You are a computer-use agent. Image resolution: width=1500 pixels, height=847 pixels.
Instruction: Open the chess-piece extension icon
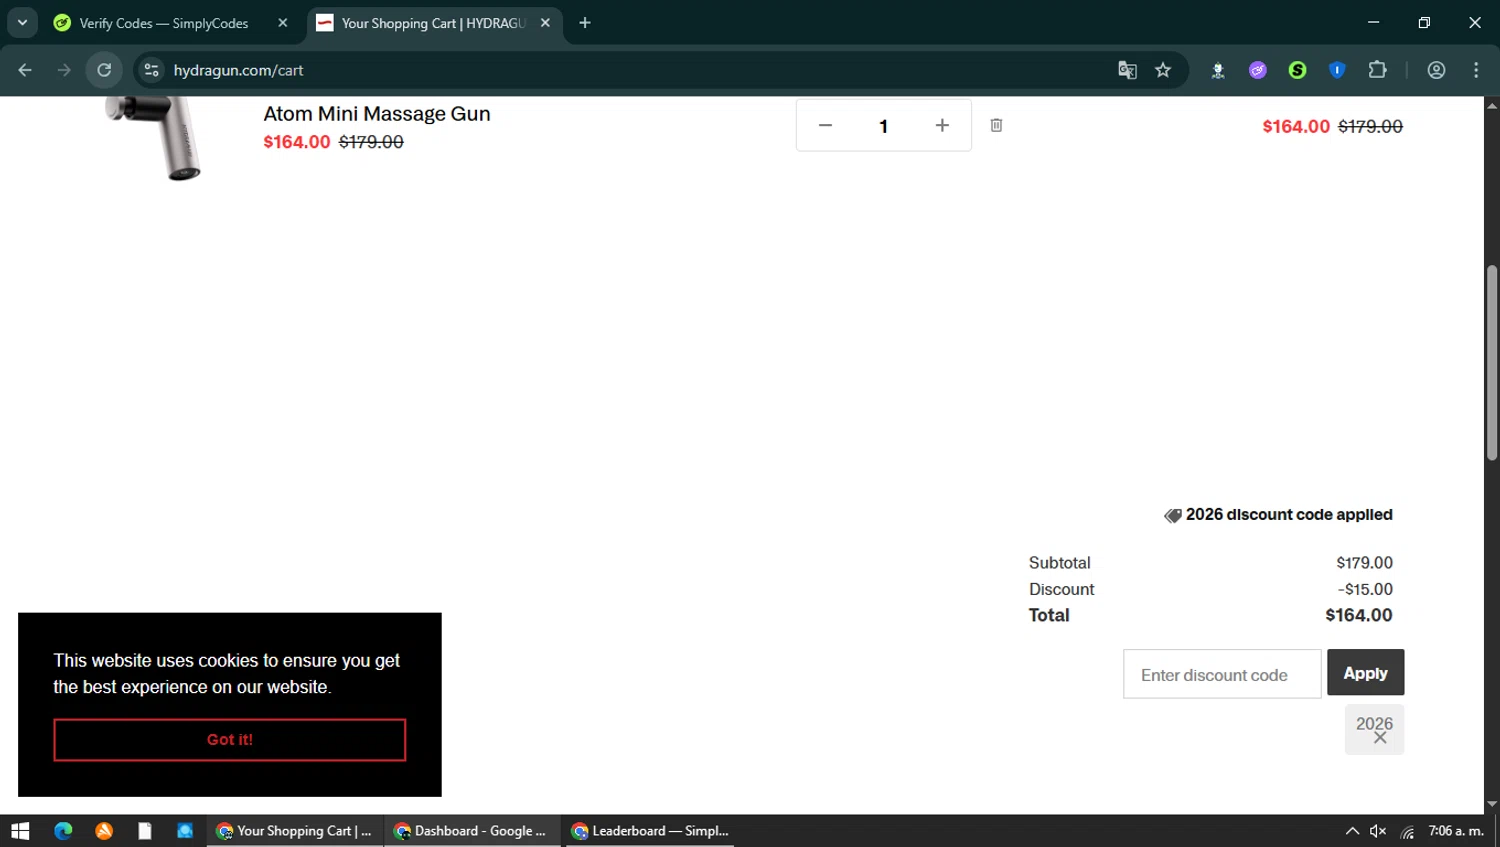pos(1218,70)
